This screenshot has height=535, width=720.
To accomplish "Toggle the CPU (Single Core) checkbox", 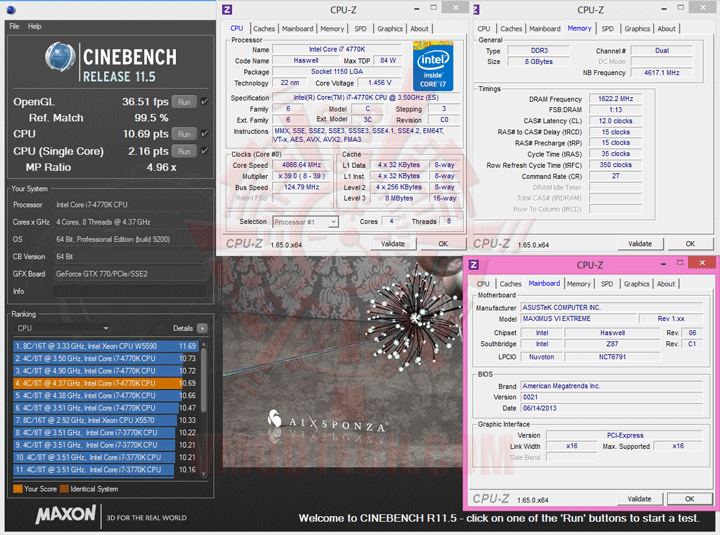I will (x=204, y=150).
